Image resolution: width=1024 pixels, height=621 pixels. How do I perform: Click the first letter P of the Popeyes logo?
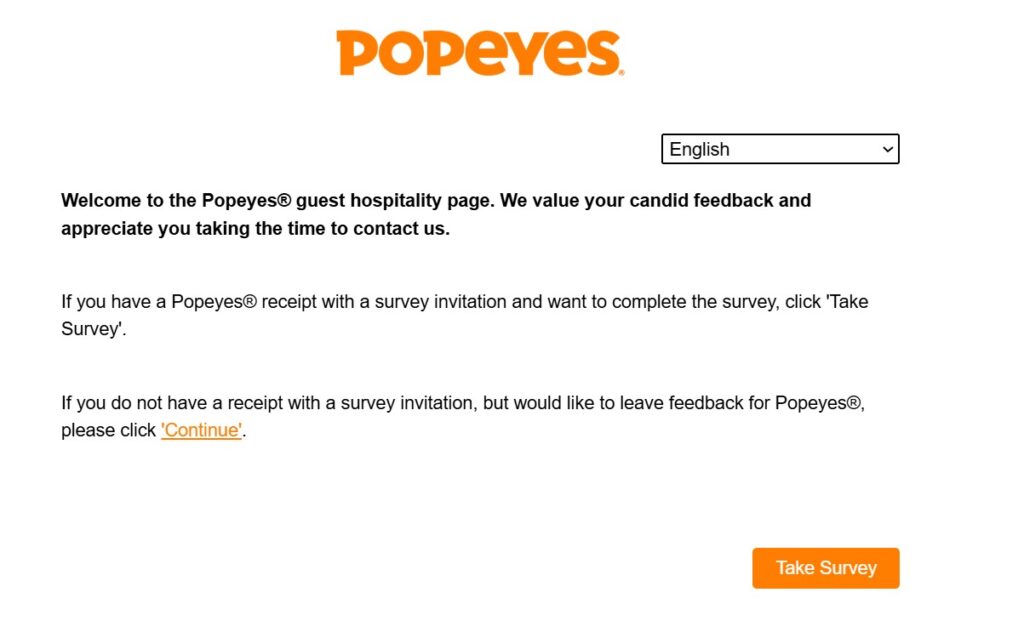point(358,53)
